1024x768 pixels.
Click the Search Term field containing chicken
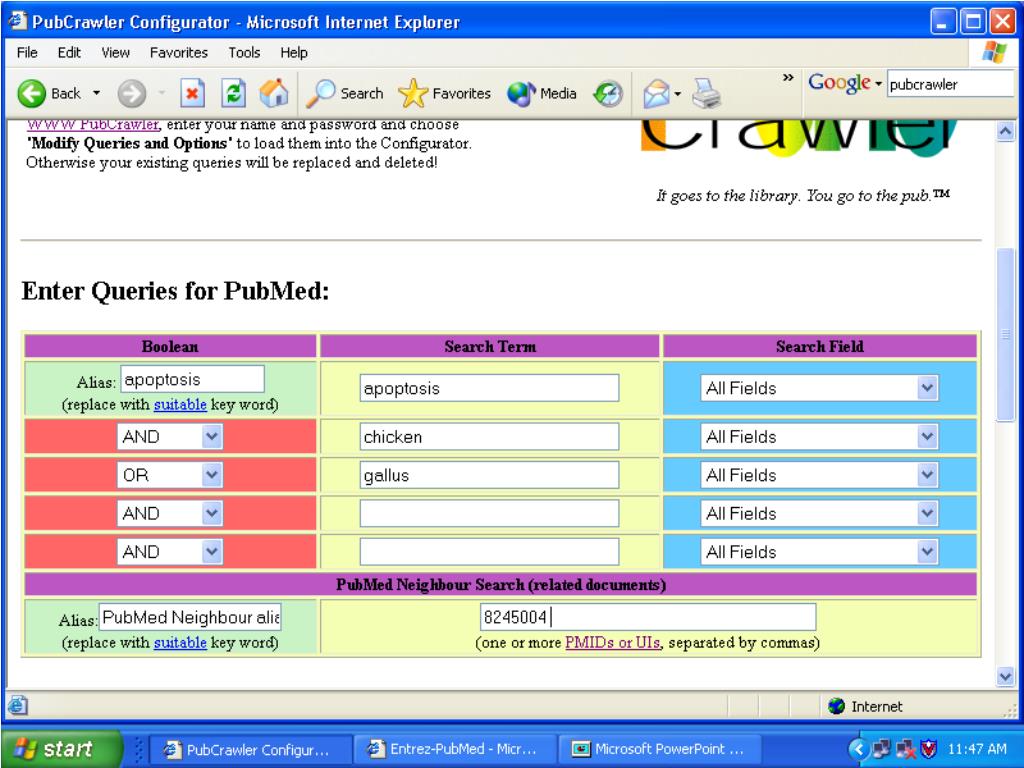pos(489,436)
